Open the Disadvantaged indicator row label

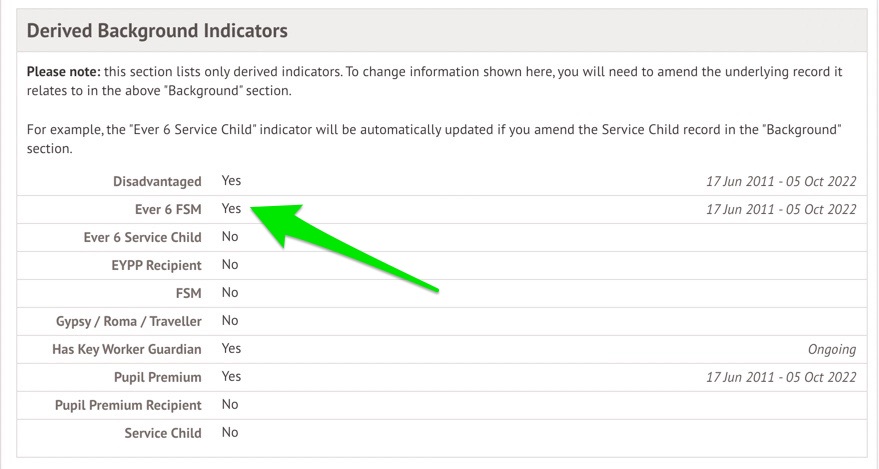pos(156,182)
